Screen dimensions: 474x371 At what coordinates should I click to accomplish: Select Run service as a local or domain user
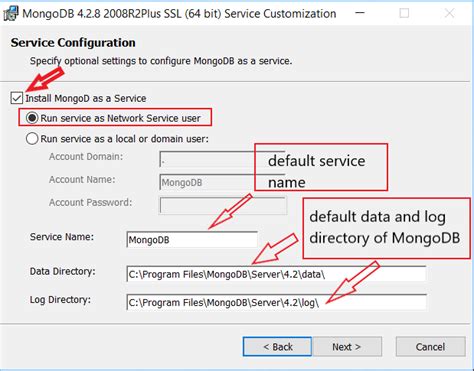click(x=32, y=138)
